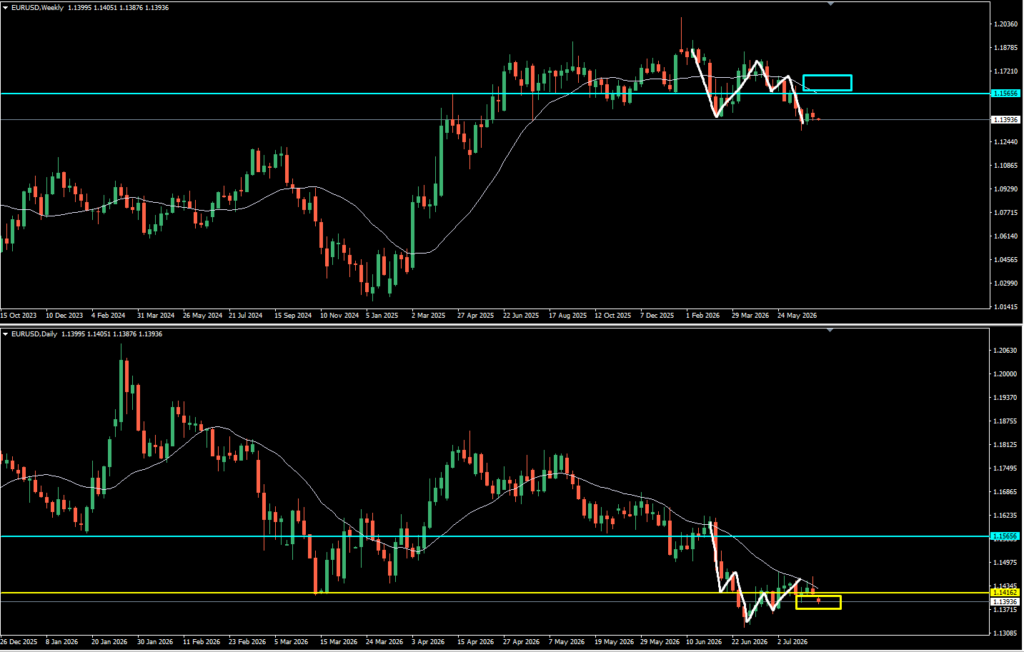Click the 27 Apr 2026 date label
This screenshot has height=652, width=1024.
coord(520,642)
